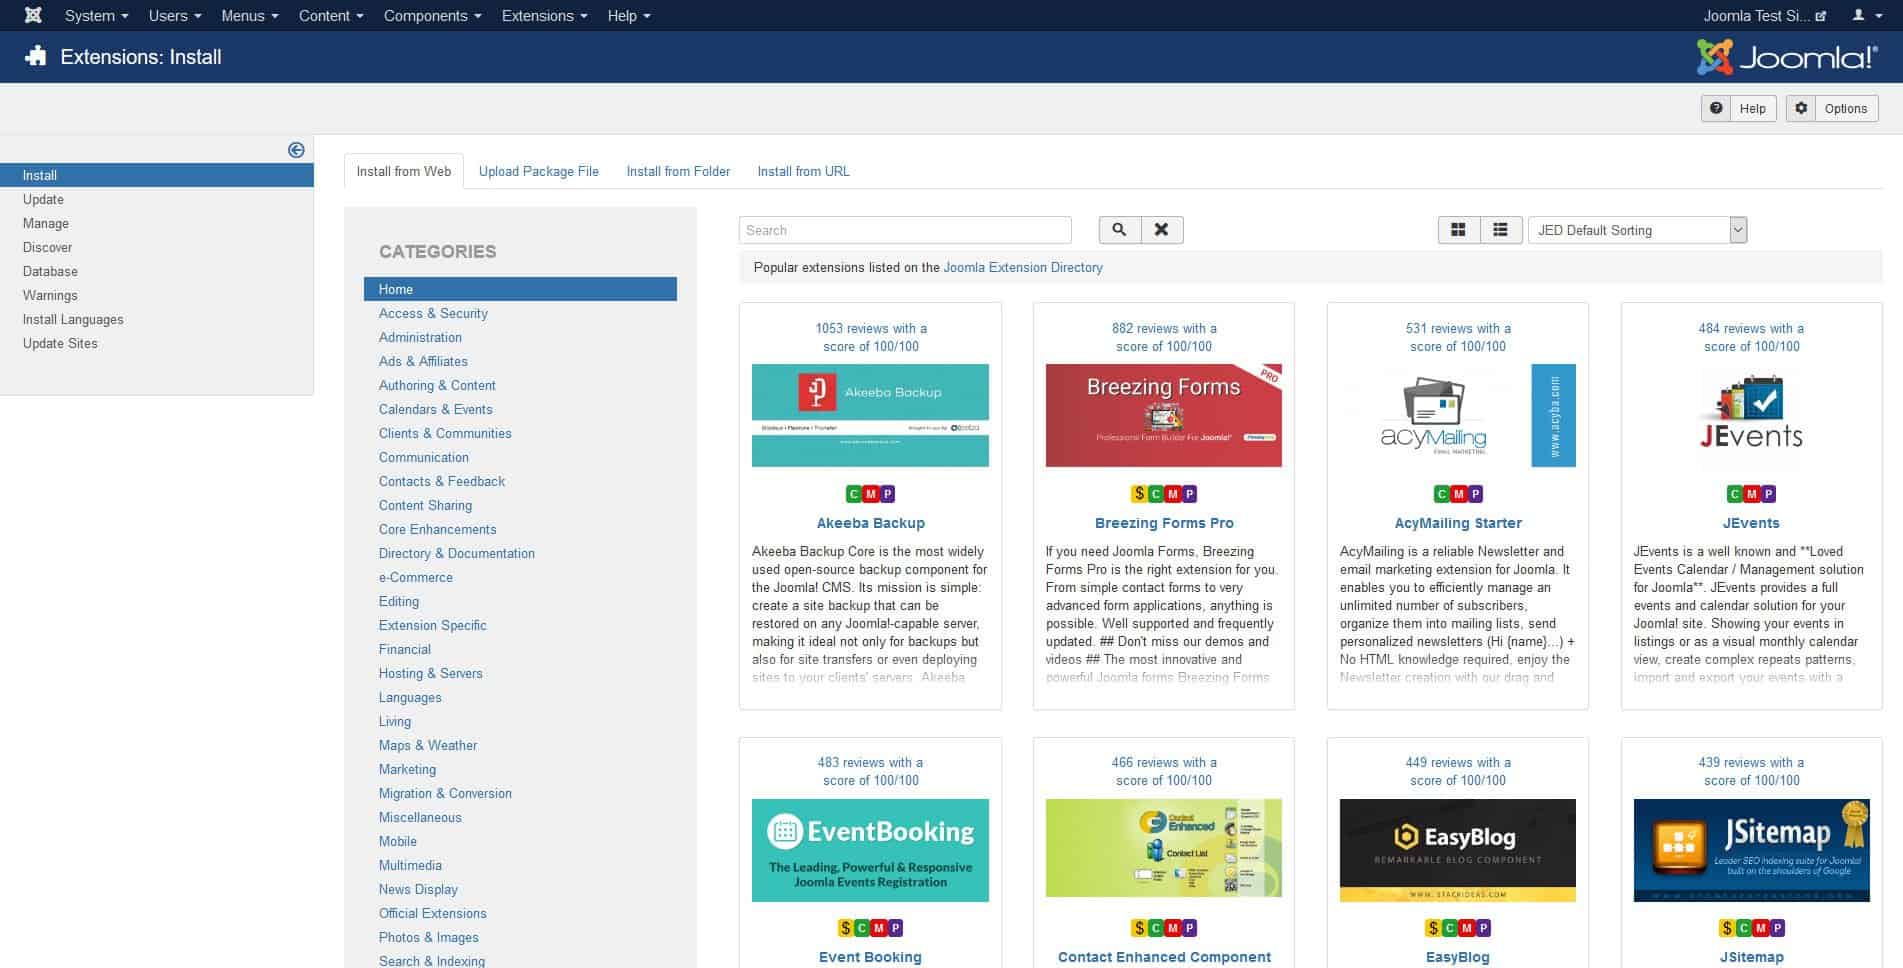Open Update in the sidebar
This screenshot has height=968, width=1903.
click(43, 199)
